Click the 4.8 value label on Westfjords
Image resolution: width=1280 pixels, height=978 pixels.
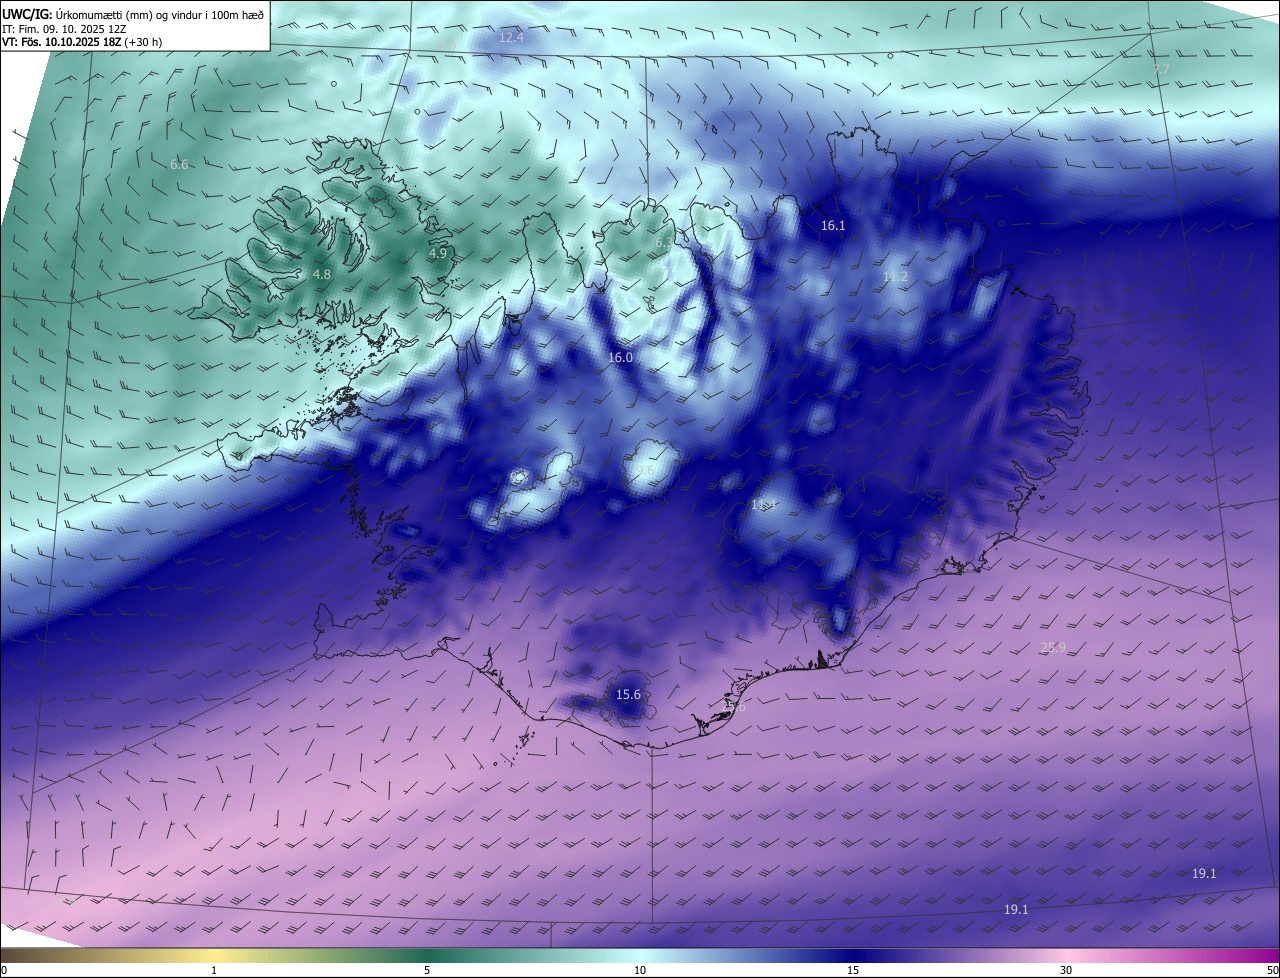pos(321,274)
